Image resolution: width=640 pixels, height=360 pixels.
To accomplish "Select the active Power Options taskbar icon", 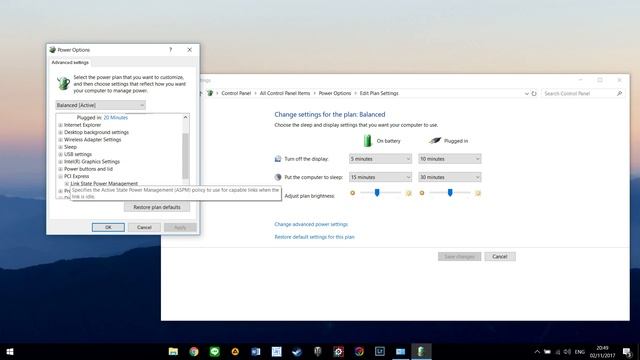I will click(421, 351).
